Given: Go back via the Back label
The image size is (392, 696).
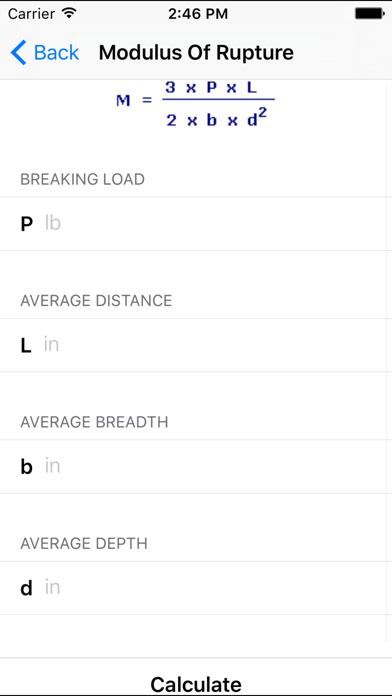Looking at the screenshot, I should coord(56,52).
